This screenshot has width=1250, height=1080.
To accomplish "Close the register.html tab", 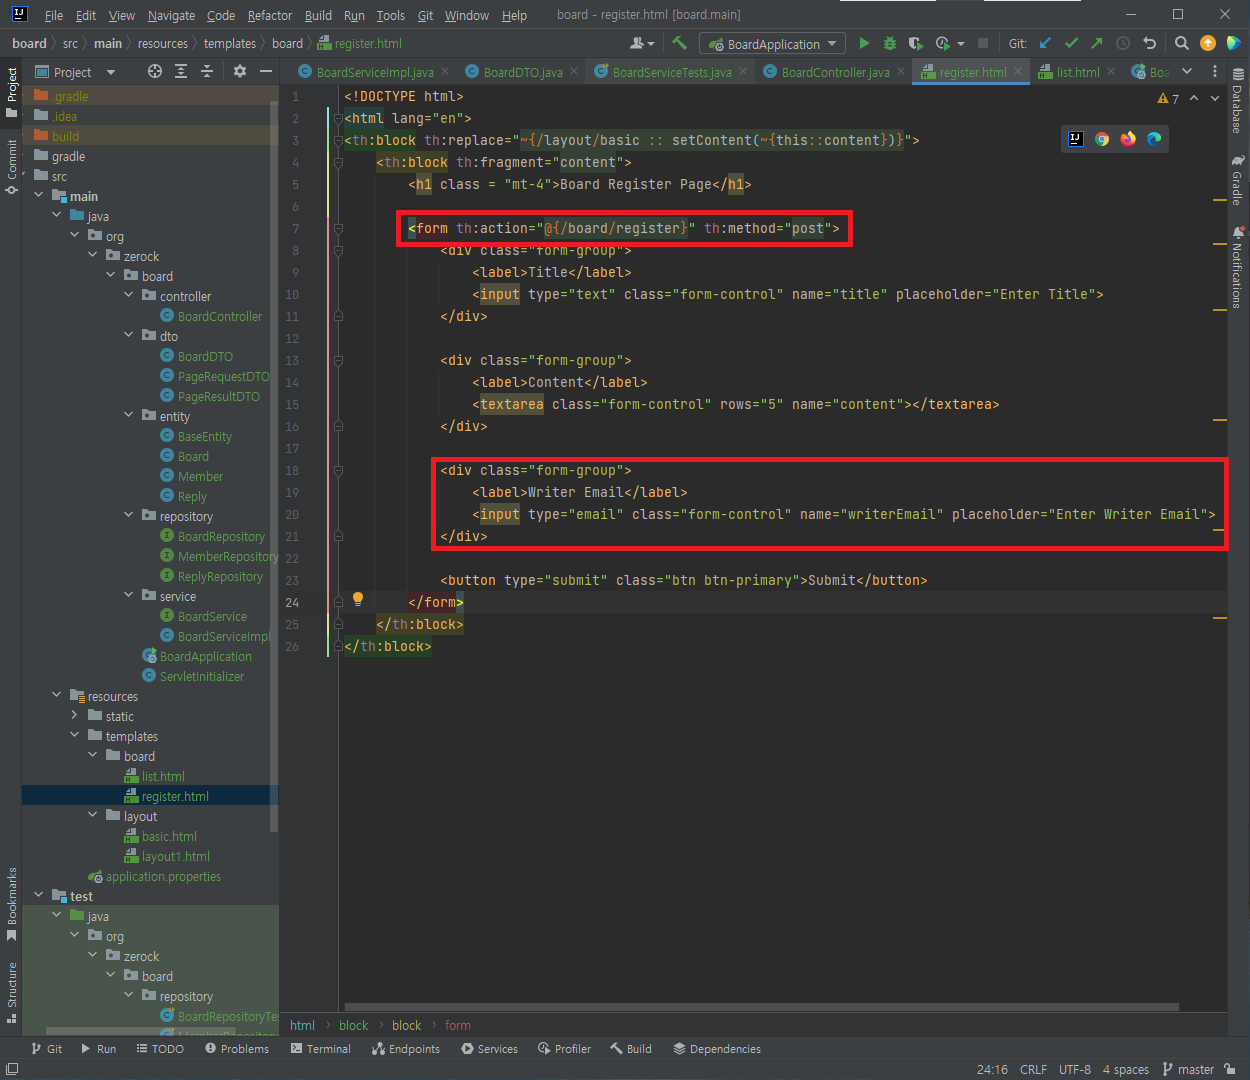I will point(1018,71).
